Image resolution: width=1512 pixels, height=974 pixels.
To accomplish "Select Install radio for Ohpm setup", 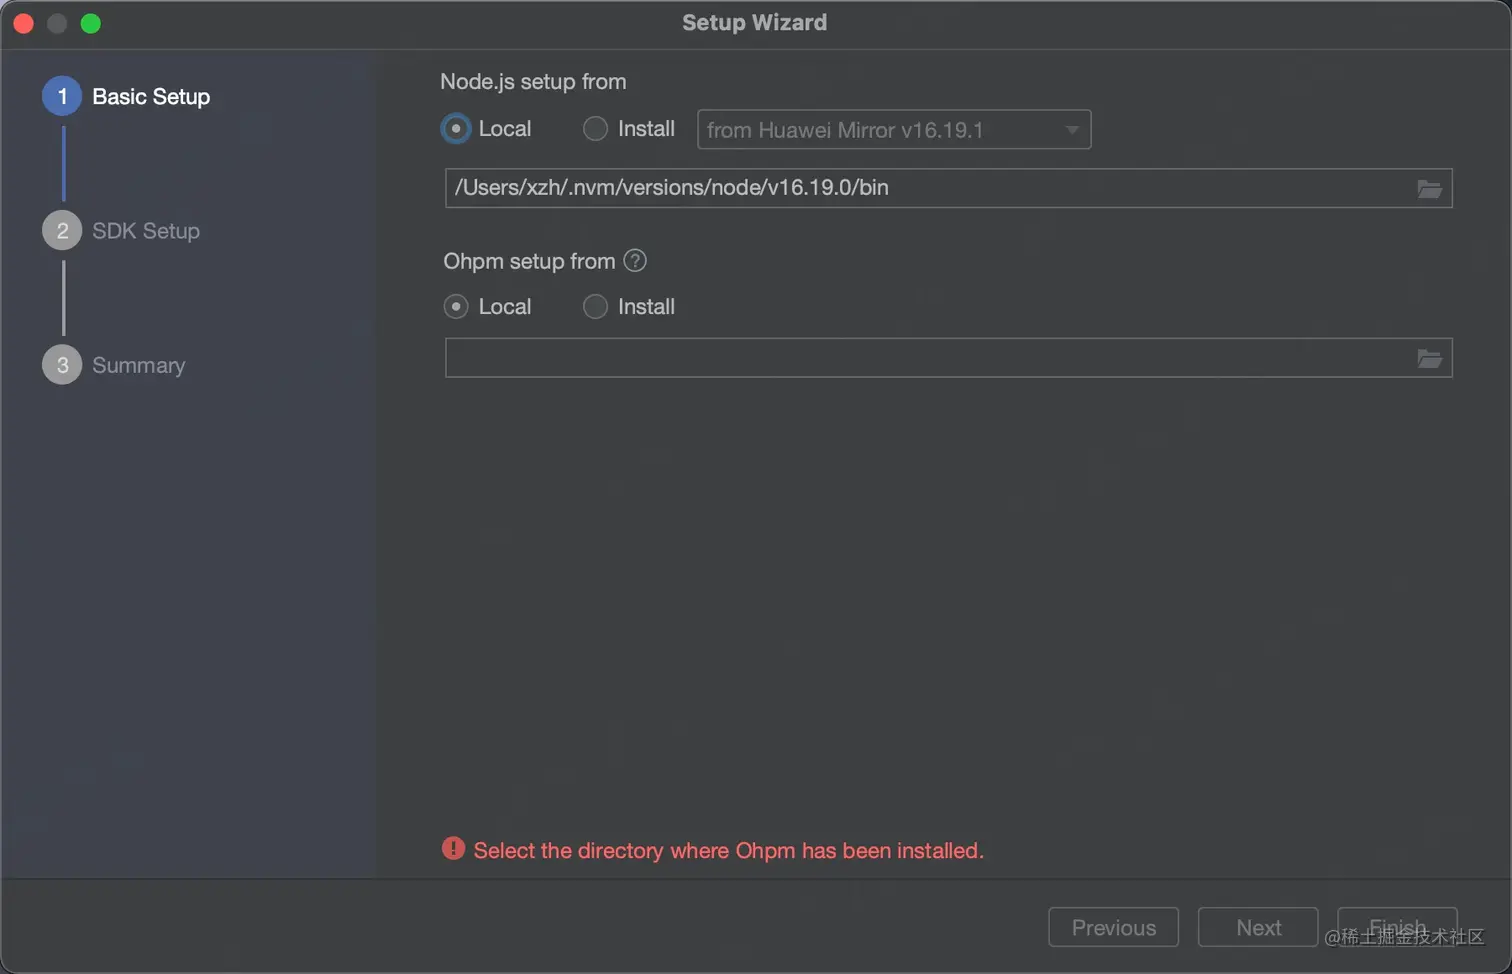I will (x=595, y=307).
